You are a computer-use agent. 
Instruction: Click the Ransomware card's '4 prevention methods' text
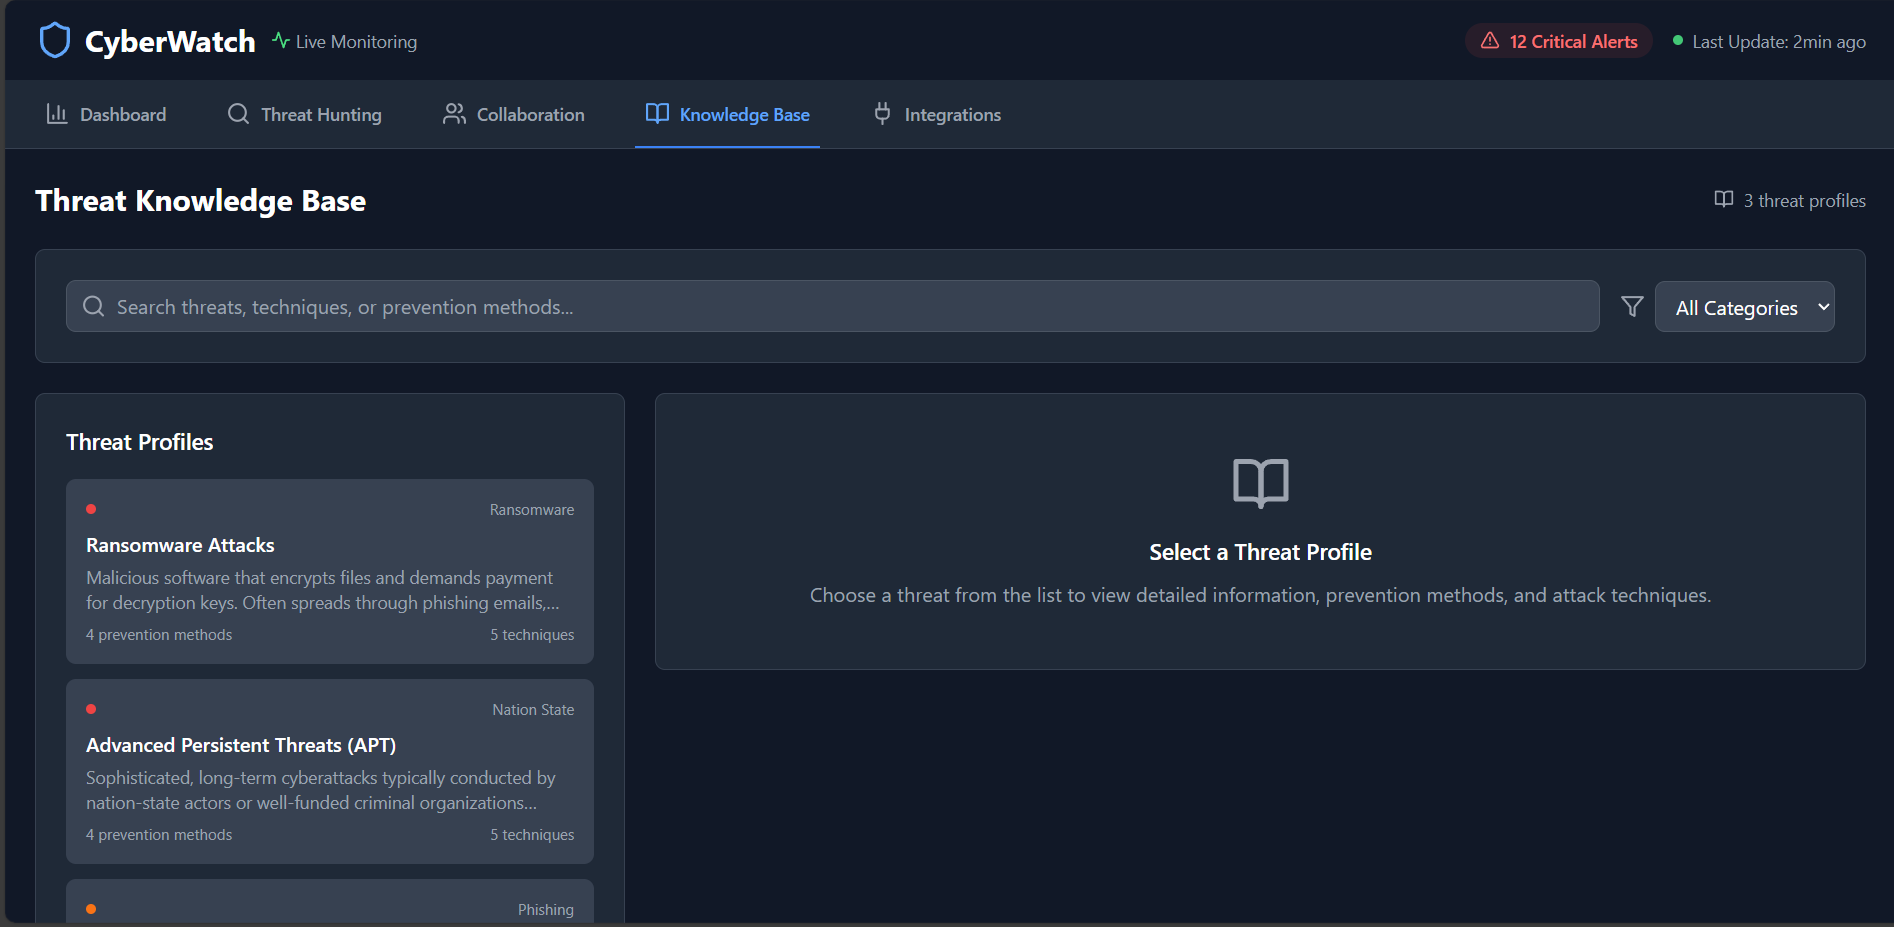pos(159,635)
